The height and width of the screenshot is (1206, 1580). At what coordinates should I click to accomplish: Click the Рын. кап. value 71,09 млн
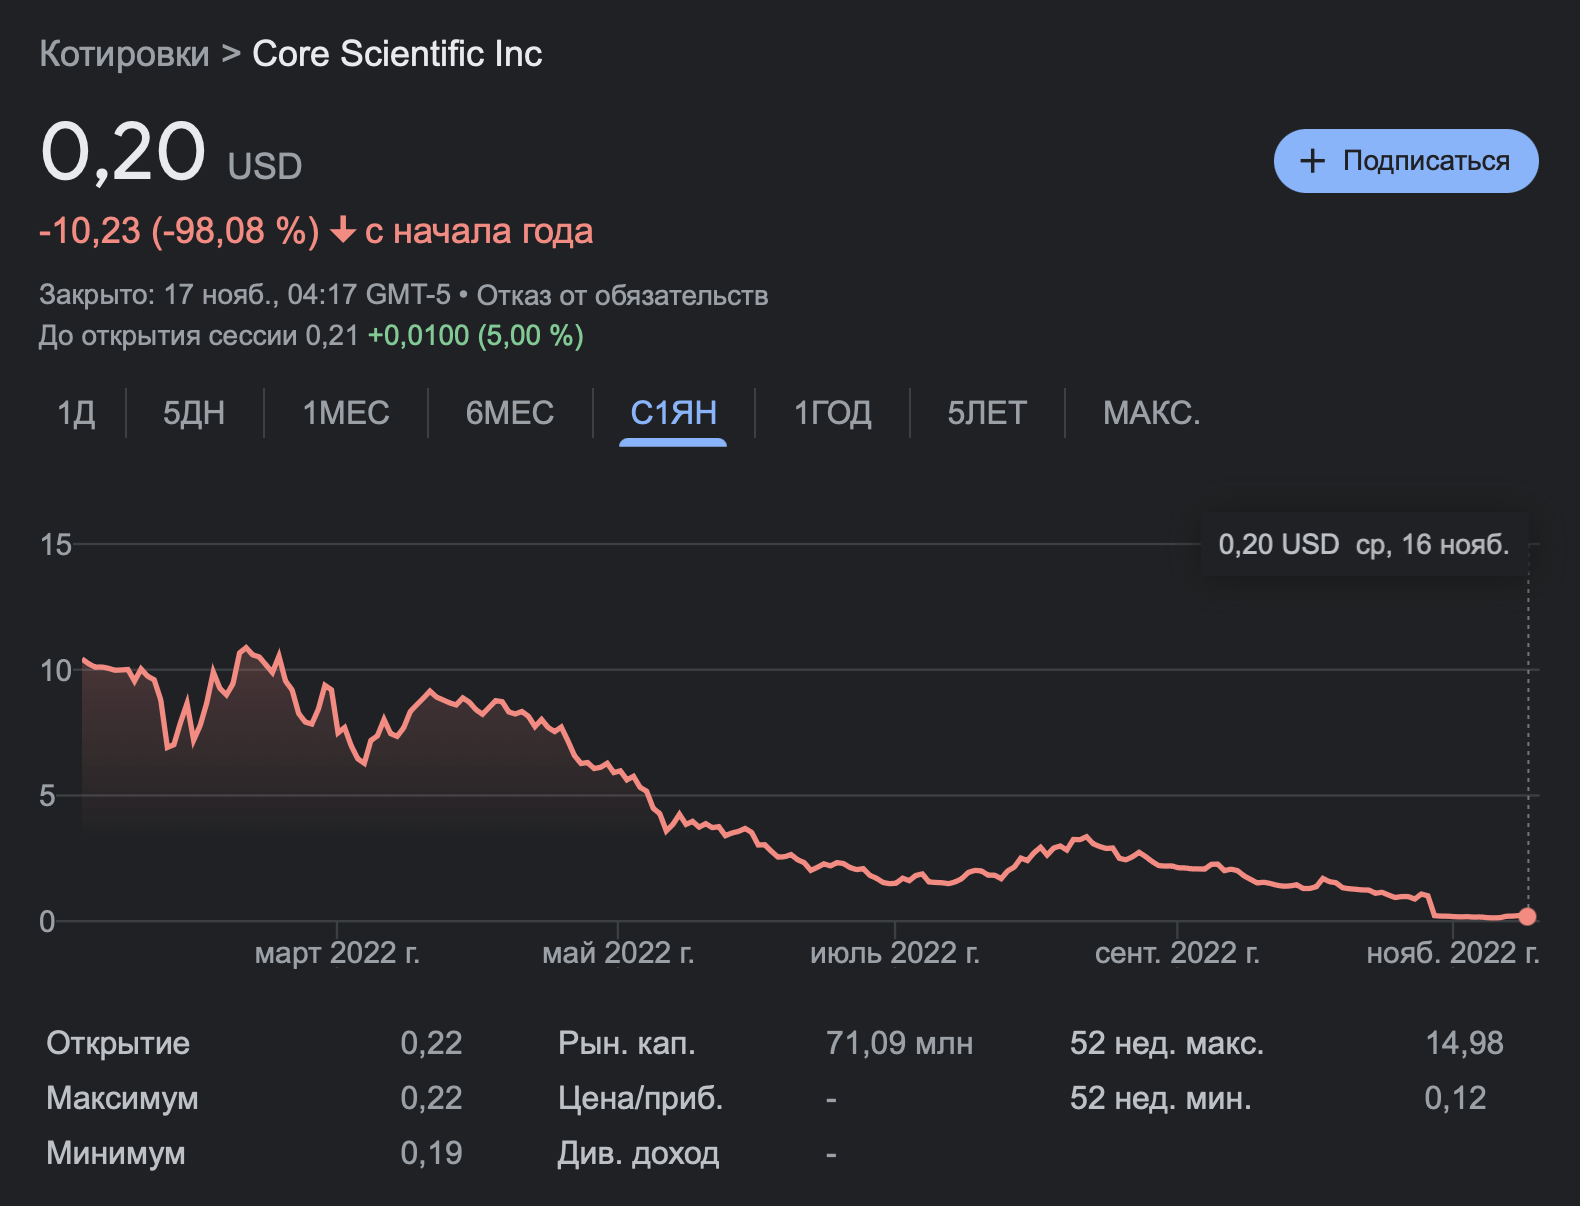899,1044
